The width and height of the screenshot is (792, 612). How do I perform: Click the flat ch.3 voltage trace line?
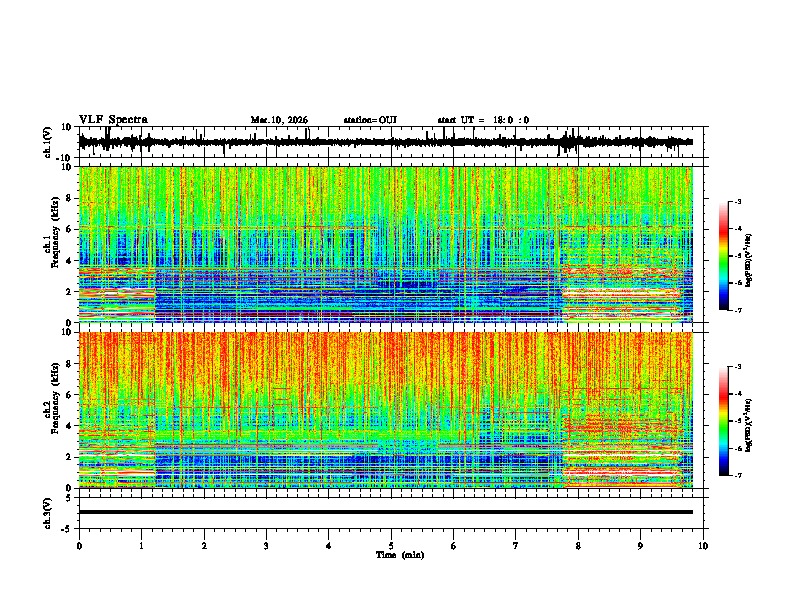pyautogui.click(x=386, y=512)
